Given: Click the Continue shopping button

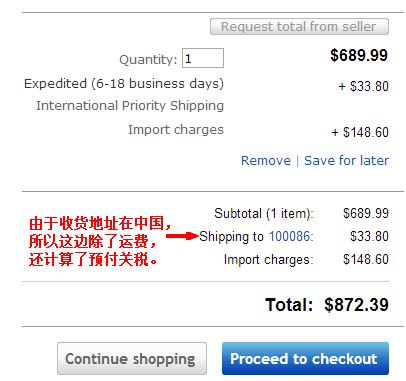Looking at the screenshot, I should (132, 359).
